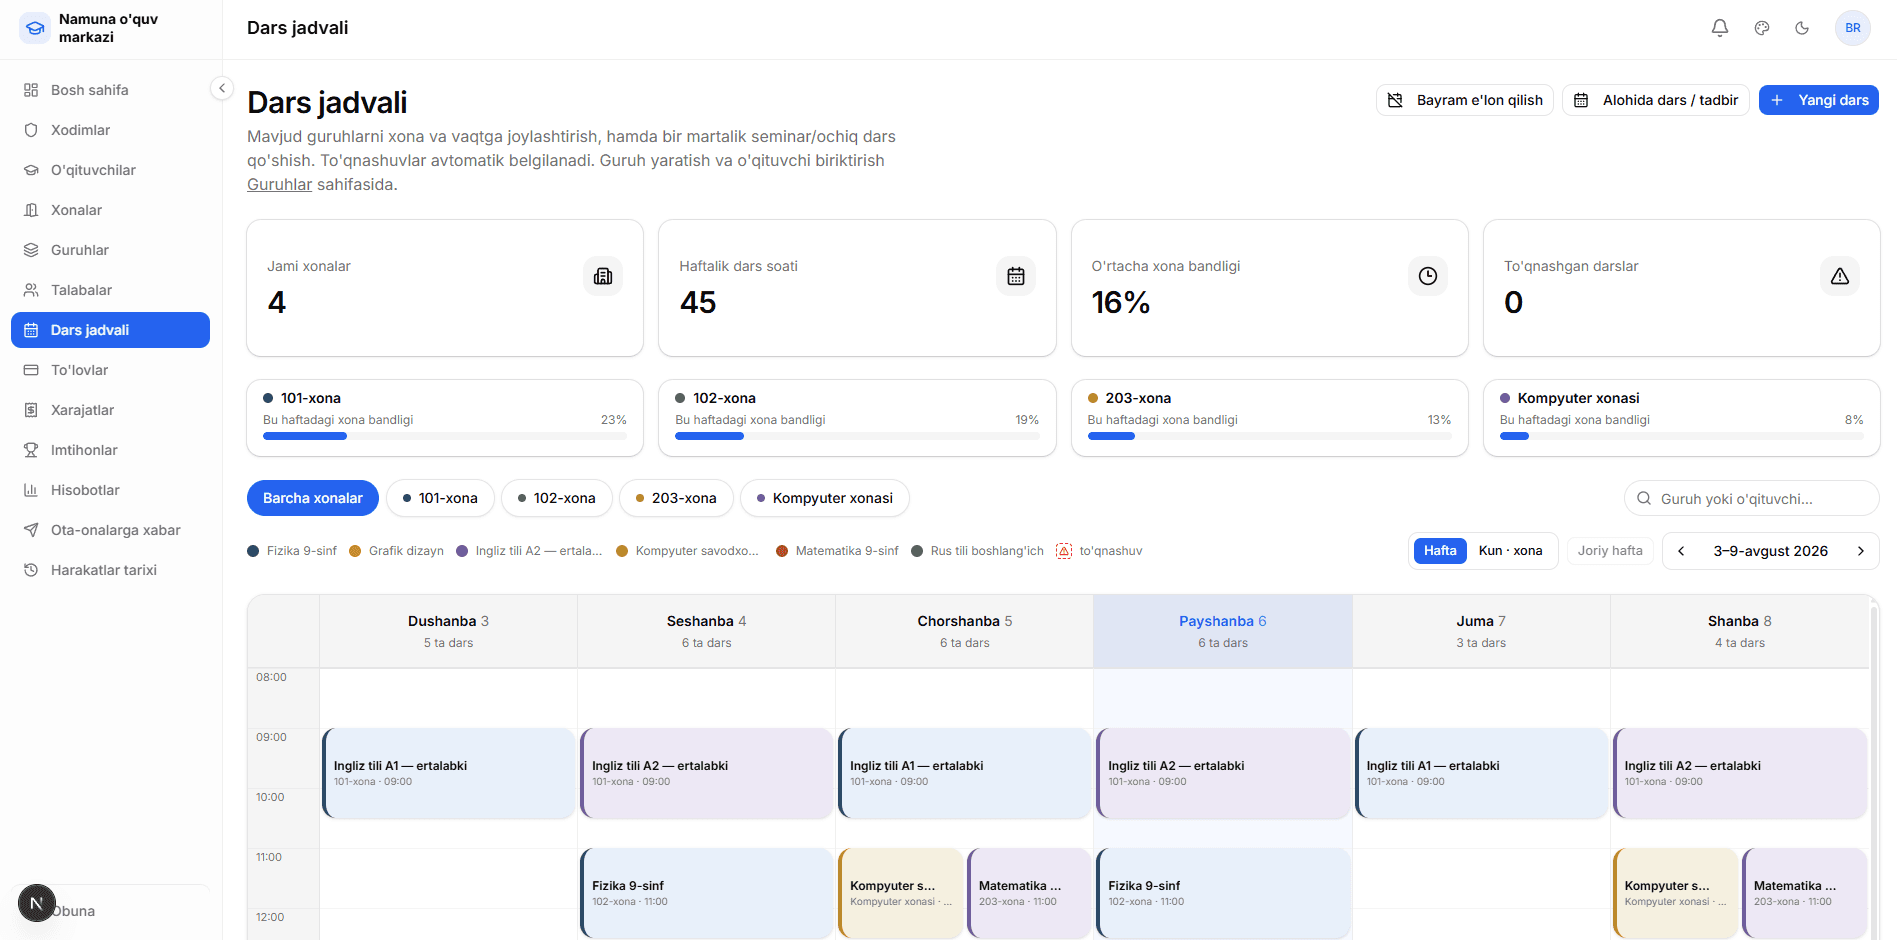
Task: Toggle dark mode moon icon
Action: pyautogui.click(x=1802, y=28)
